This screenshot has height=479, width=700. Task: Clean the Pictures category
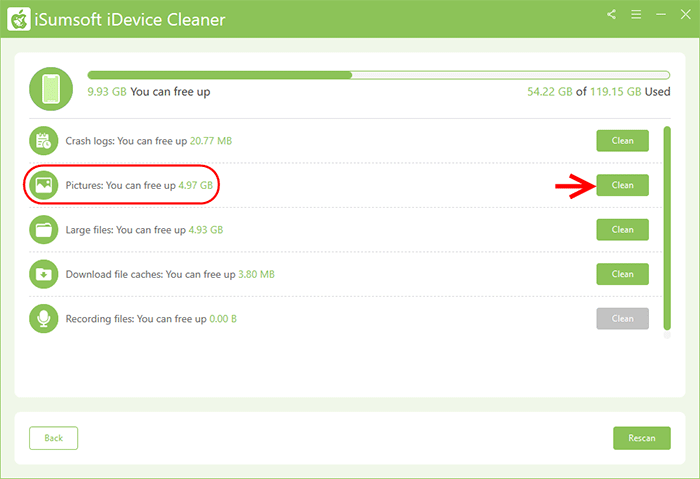(622, 185)
